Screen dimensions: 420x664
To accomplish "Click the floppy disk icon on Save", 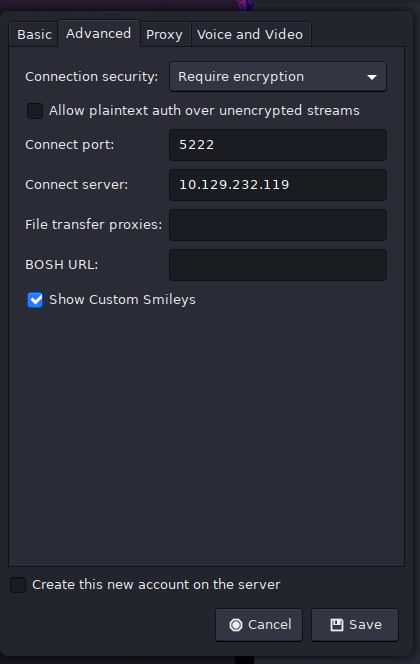I will click(337, 625).
